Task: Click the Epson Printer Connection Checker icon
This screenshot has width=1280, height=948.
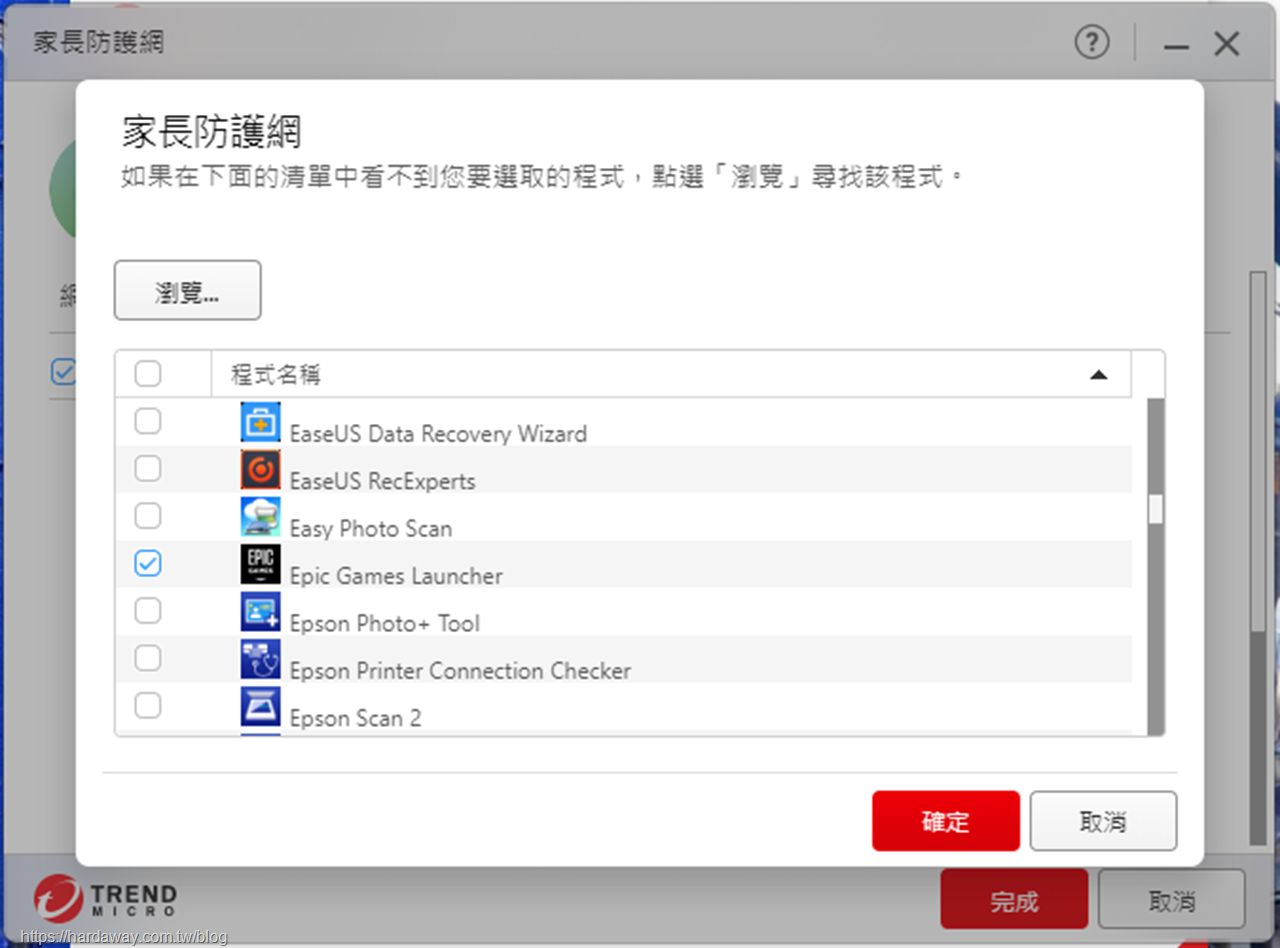Action: (261, 659)
